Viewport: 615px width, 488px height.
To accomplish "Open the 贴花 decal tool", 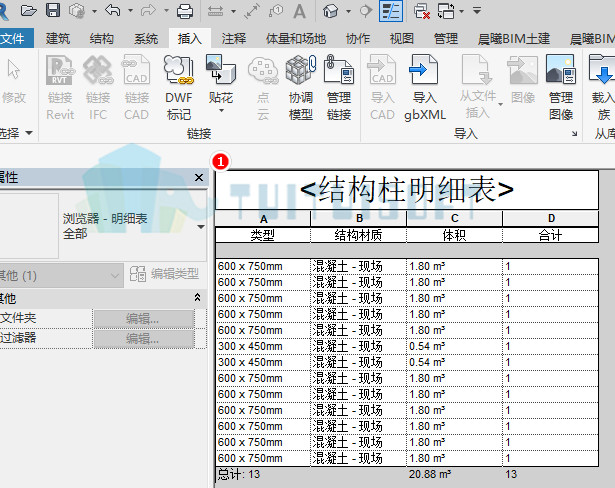I will tap(220, 78).
